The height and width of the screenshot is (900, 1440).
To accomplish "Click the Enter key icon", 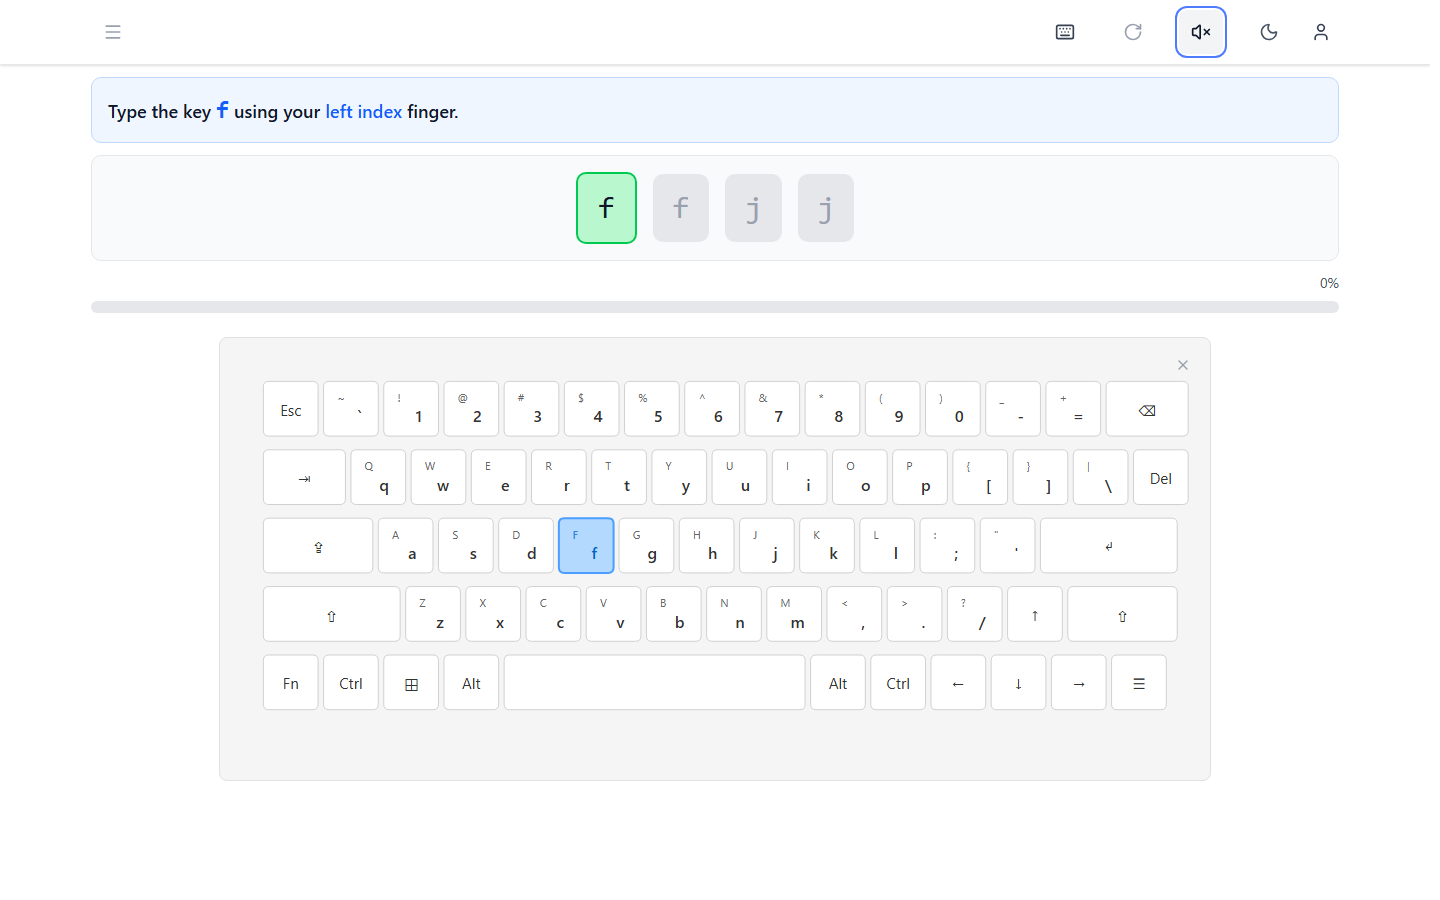I will [x=1108, y=546].
